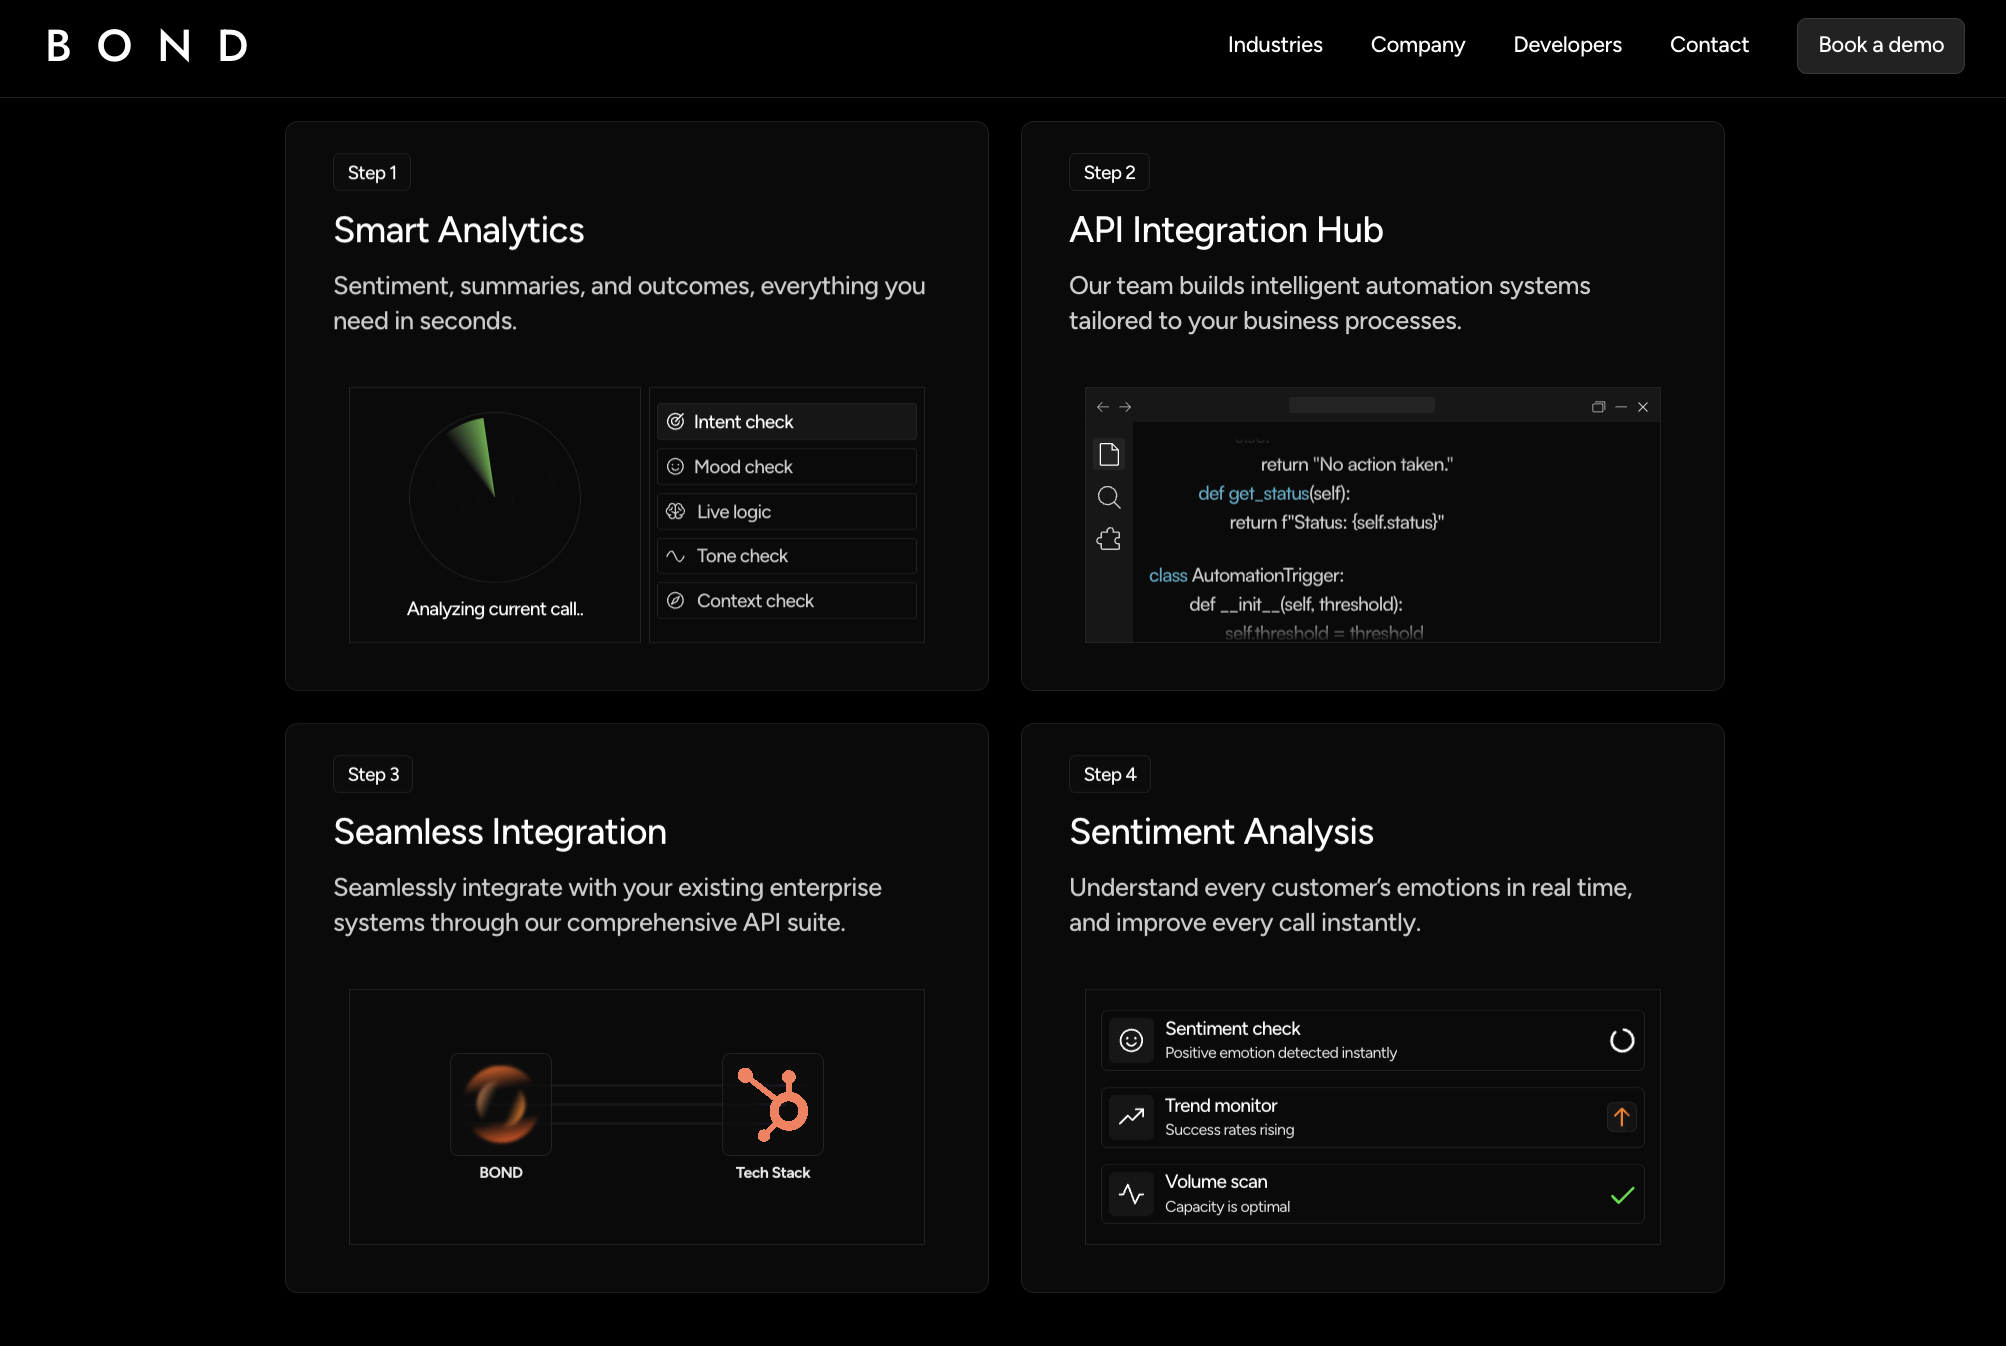Click the Live logic brain icon

click(x=676, y=512)
